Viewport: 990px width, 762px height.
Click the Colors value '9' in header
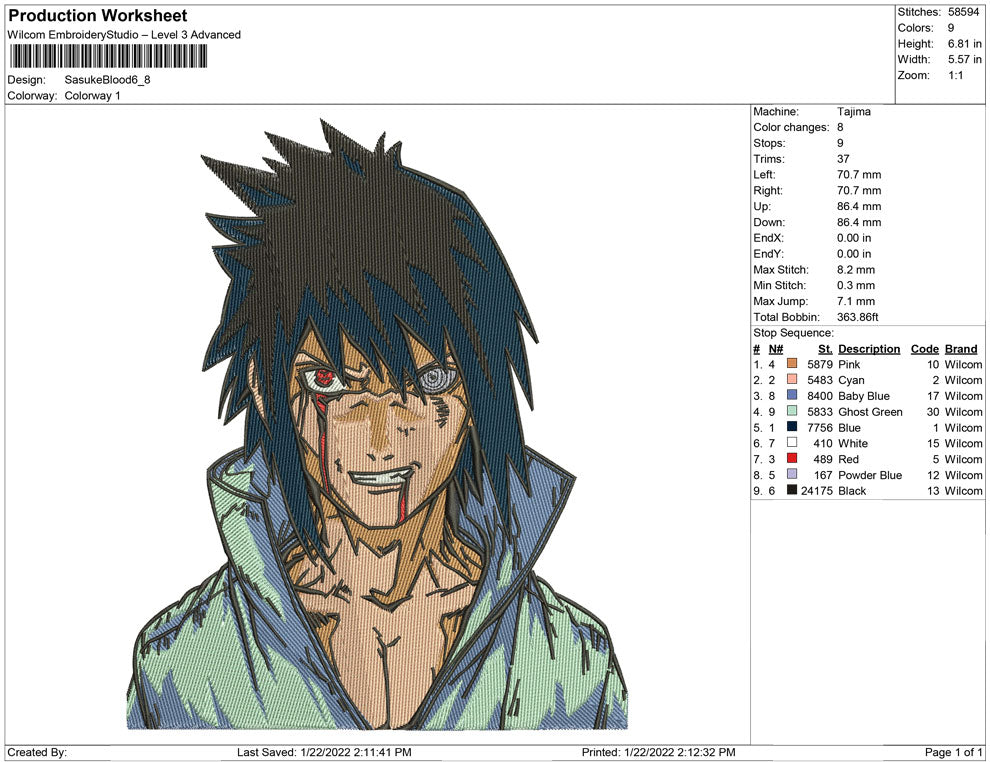tap(951, 28)
